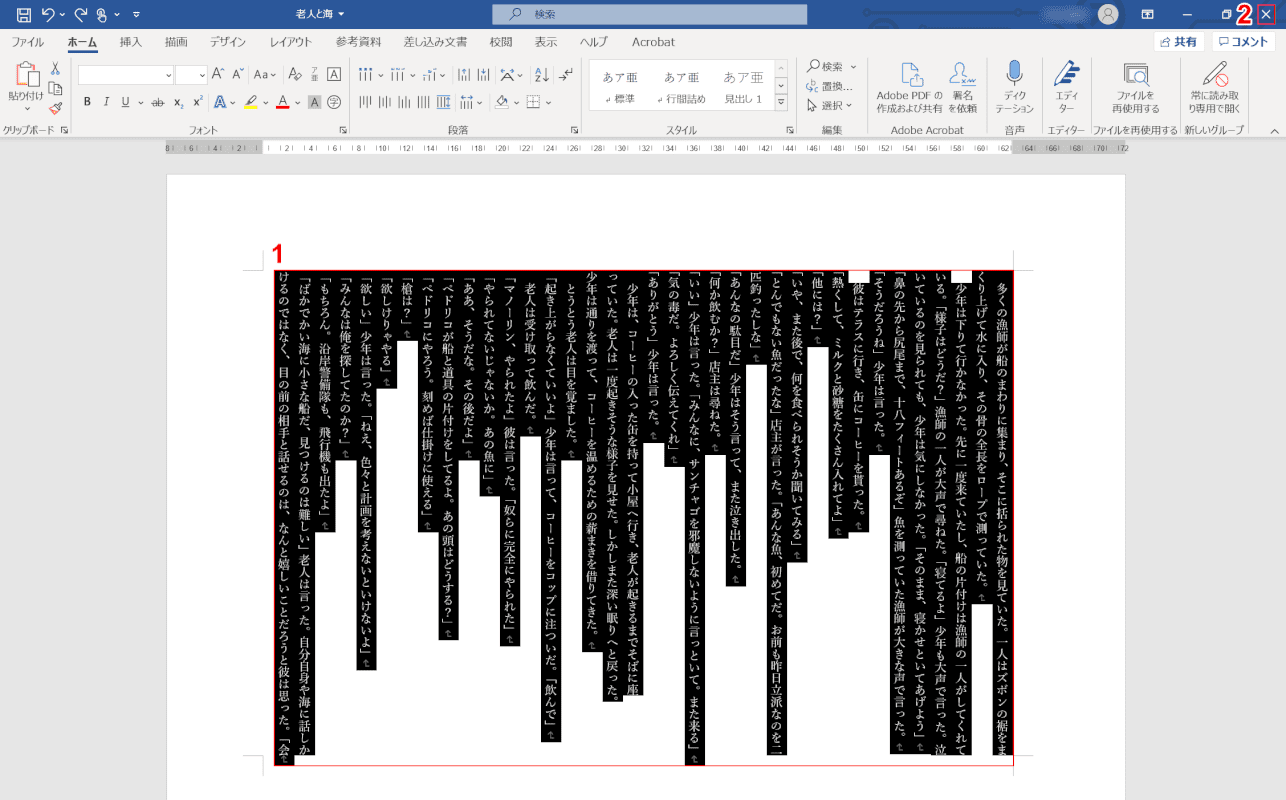Viewport: 1286px width, 800px height.
Task: Open the account profile avatar
Action: tap(1108, 14)
